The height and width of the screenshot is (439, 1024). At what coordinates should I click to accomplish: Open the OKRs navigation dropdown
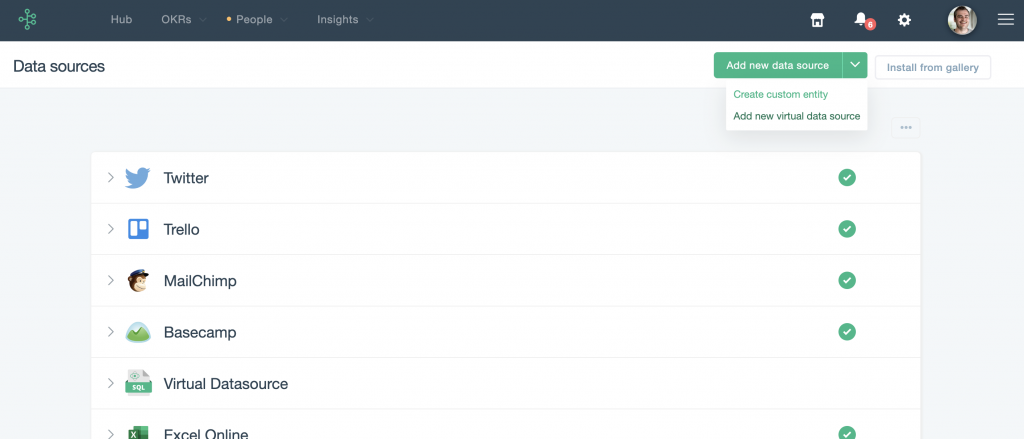click(184, 20)
